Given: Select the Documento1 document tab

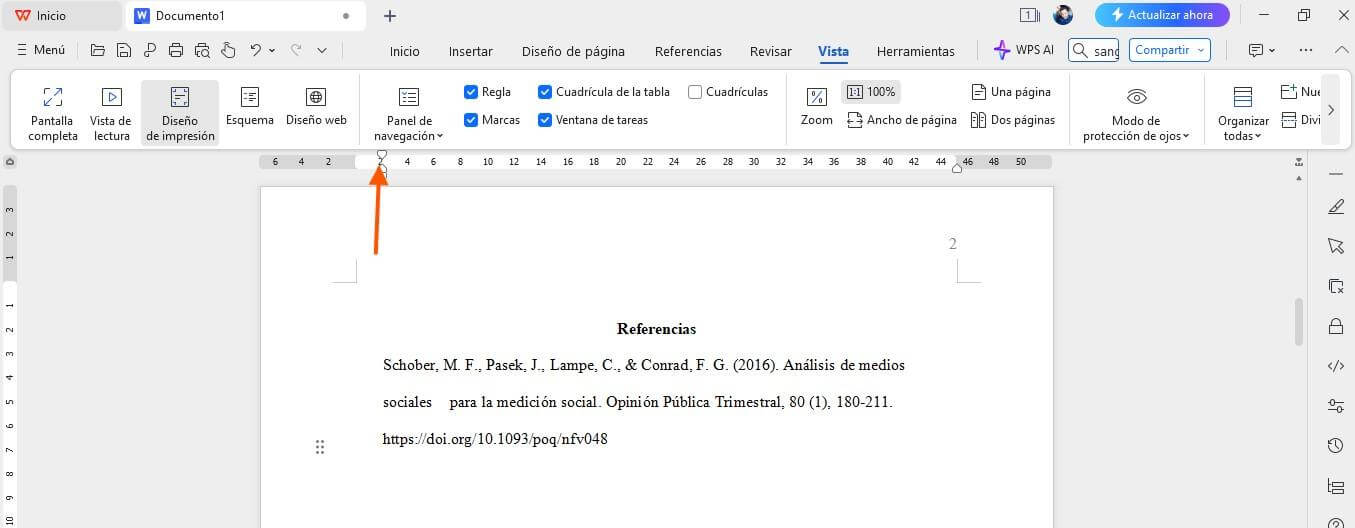Looking at the screenshot, I should point(243,15).
